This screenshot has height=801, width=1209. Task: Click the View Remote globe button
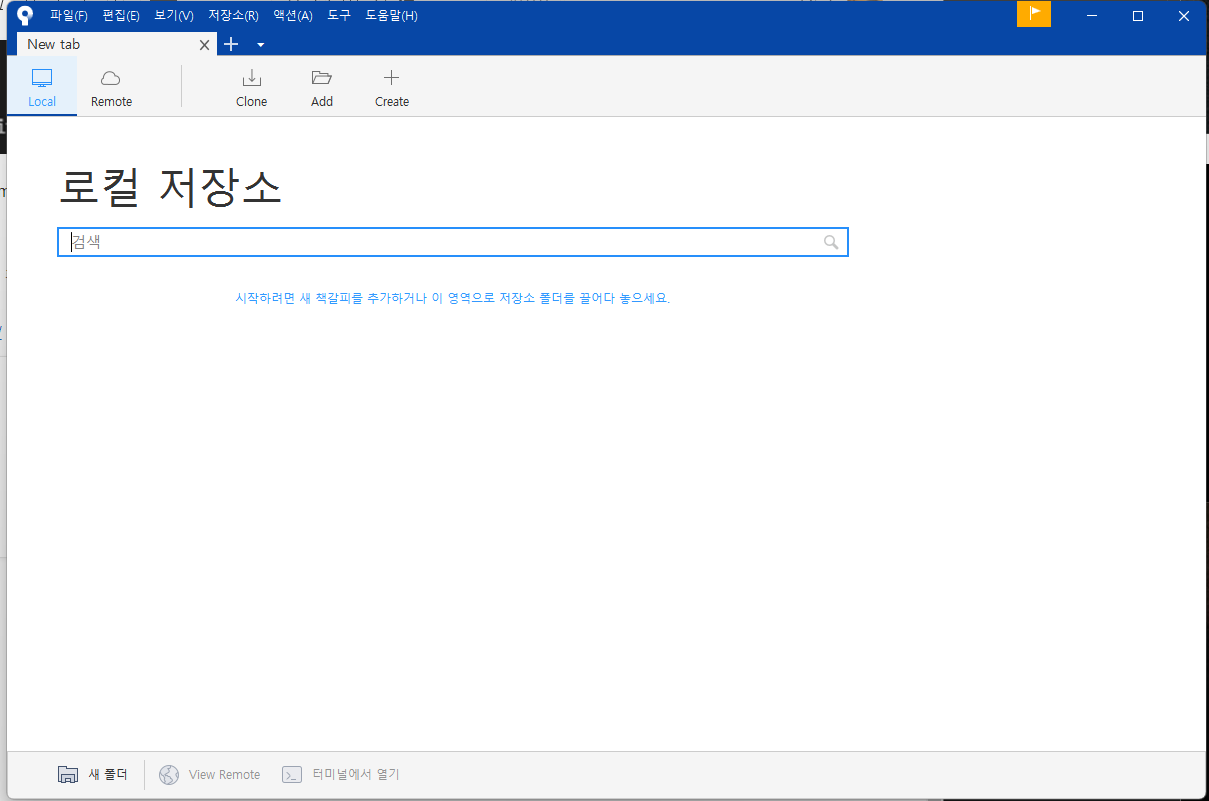[209, 774]
